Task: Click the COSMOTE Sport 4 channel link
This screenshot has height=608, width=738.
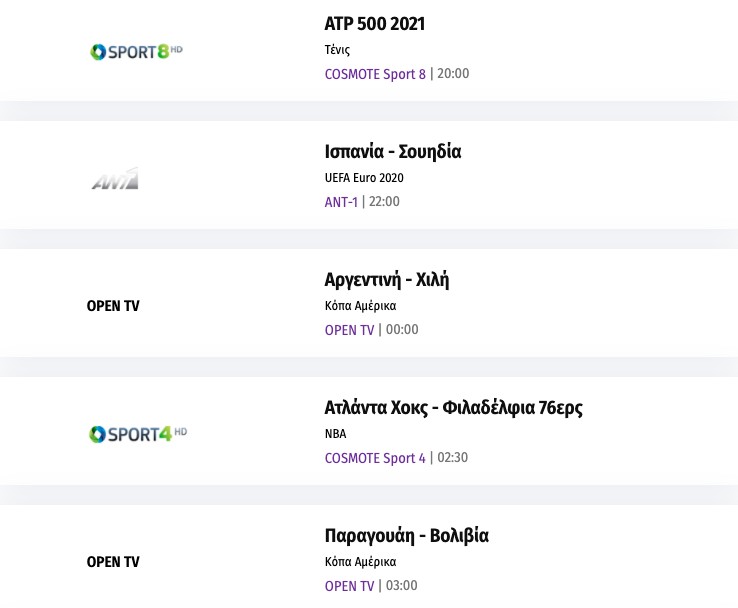Action: tap(375, 458)
